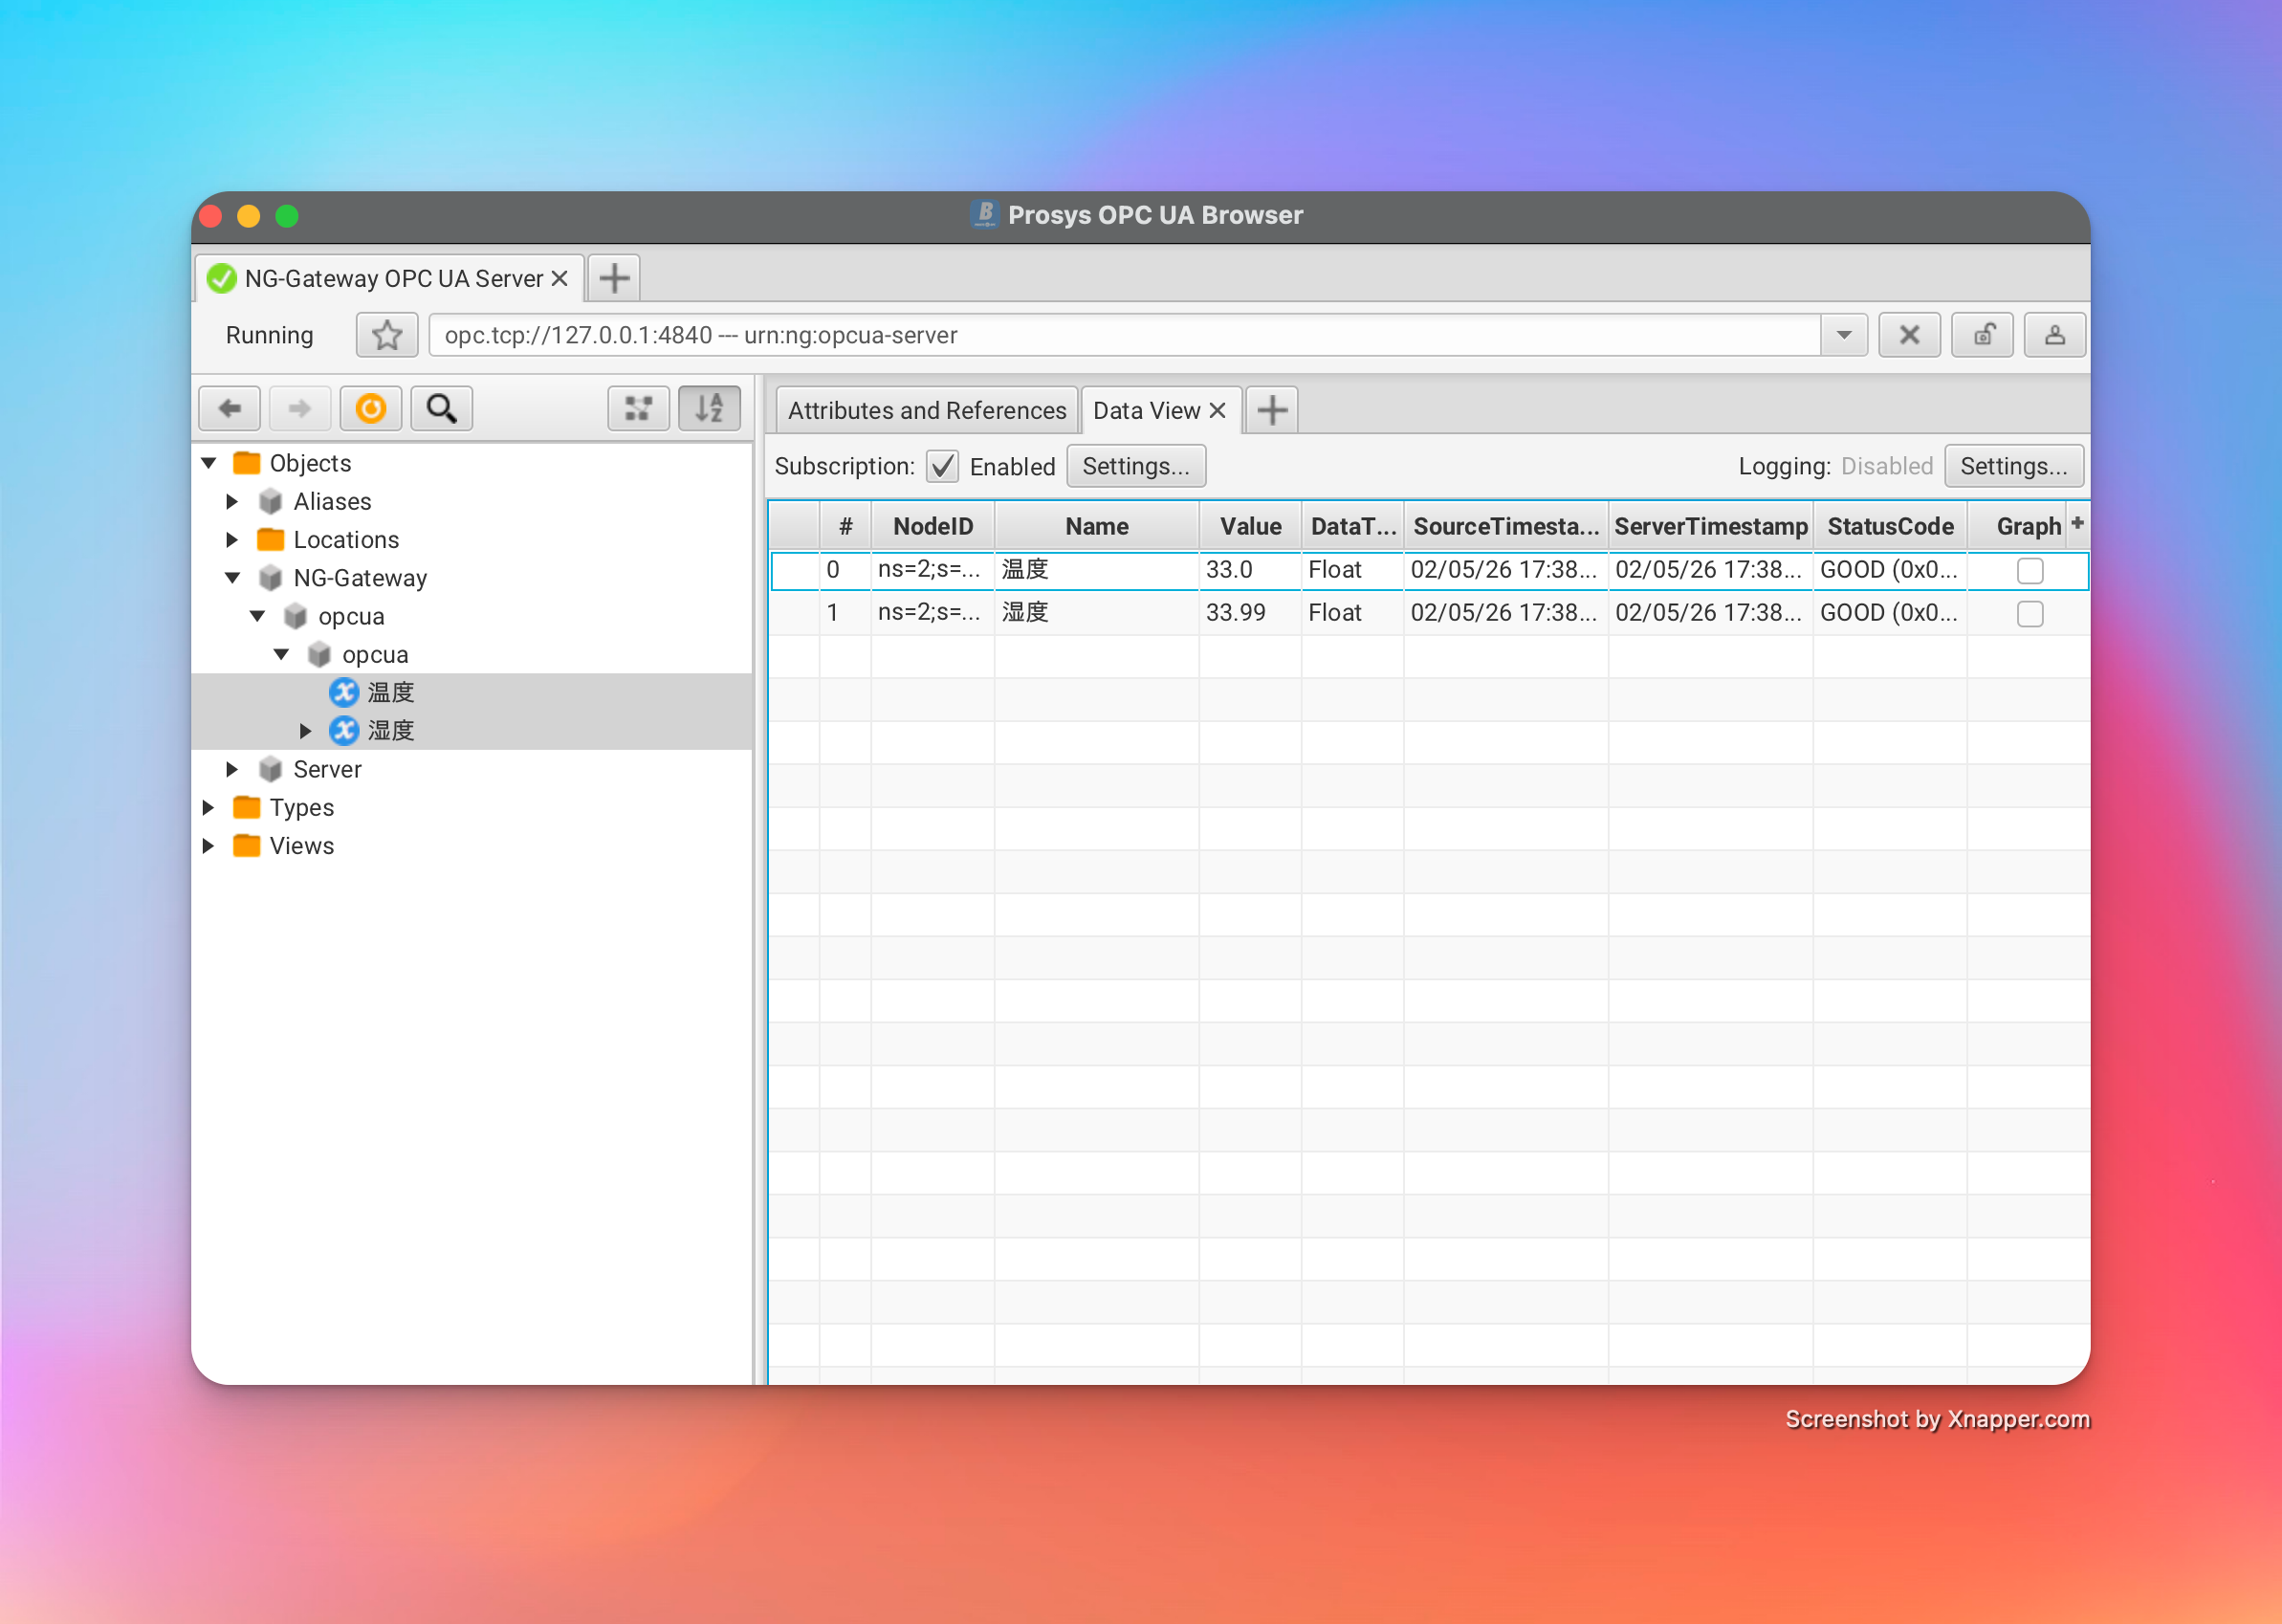This screenshot has height=1624, width=2282.
Task: Click the orange refresh icon
Action: pyautogui.click(x=371, y=408)
